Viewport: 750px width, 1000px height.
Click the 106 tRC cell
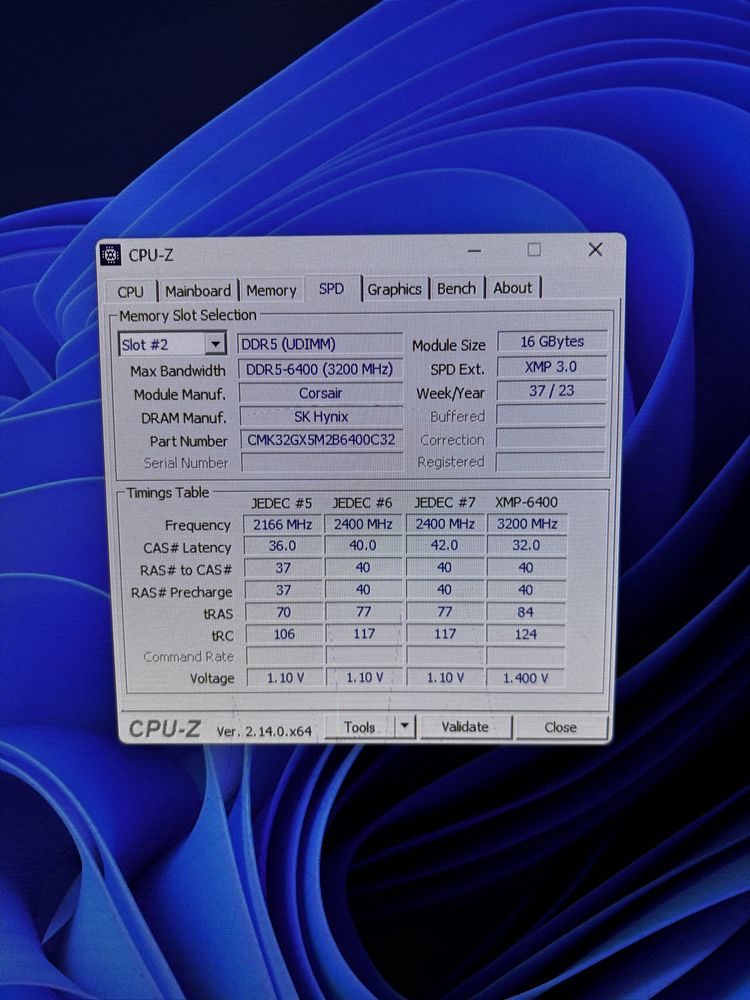(x=284, y=634)
